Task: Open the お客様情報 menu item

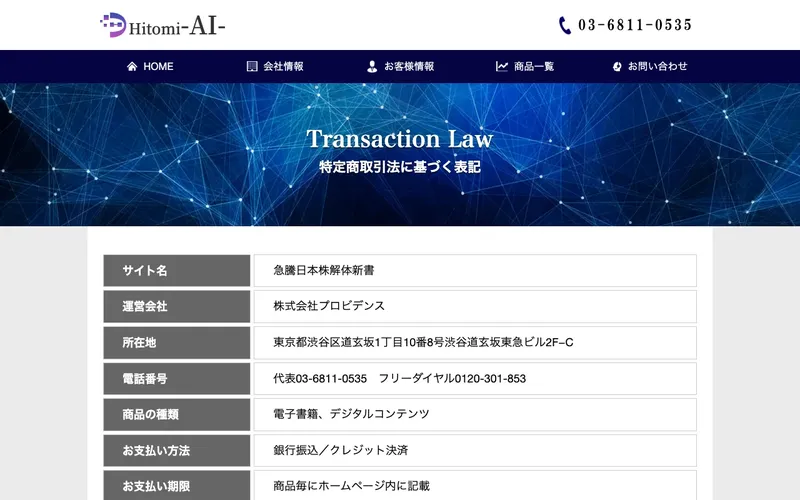Action: click(x=409, y=66)
